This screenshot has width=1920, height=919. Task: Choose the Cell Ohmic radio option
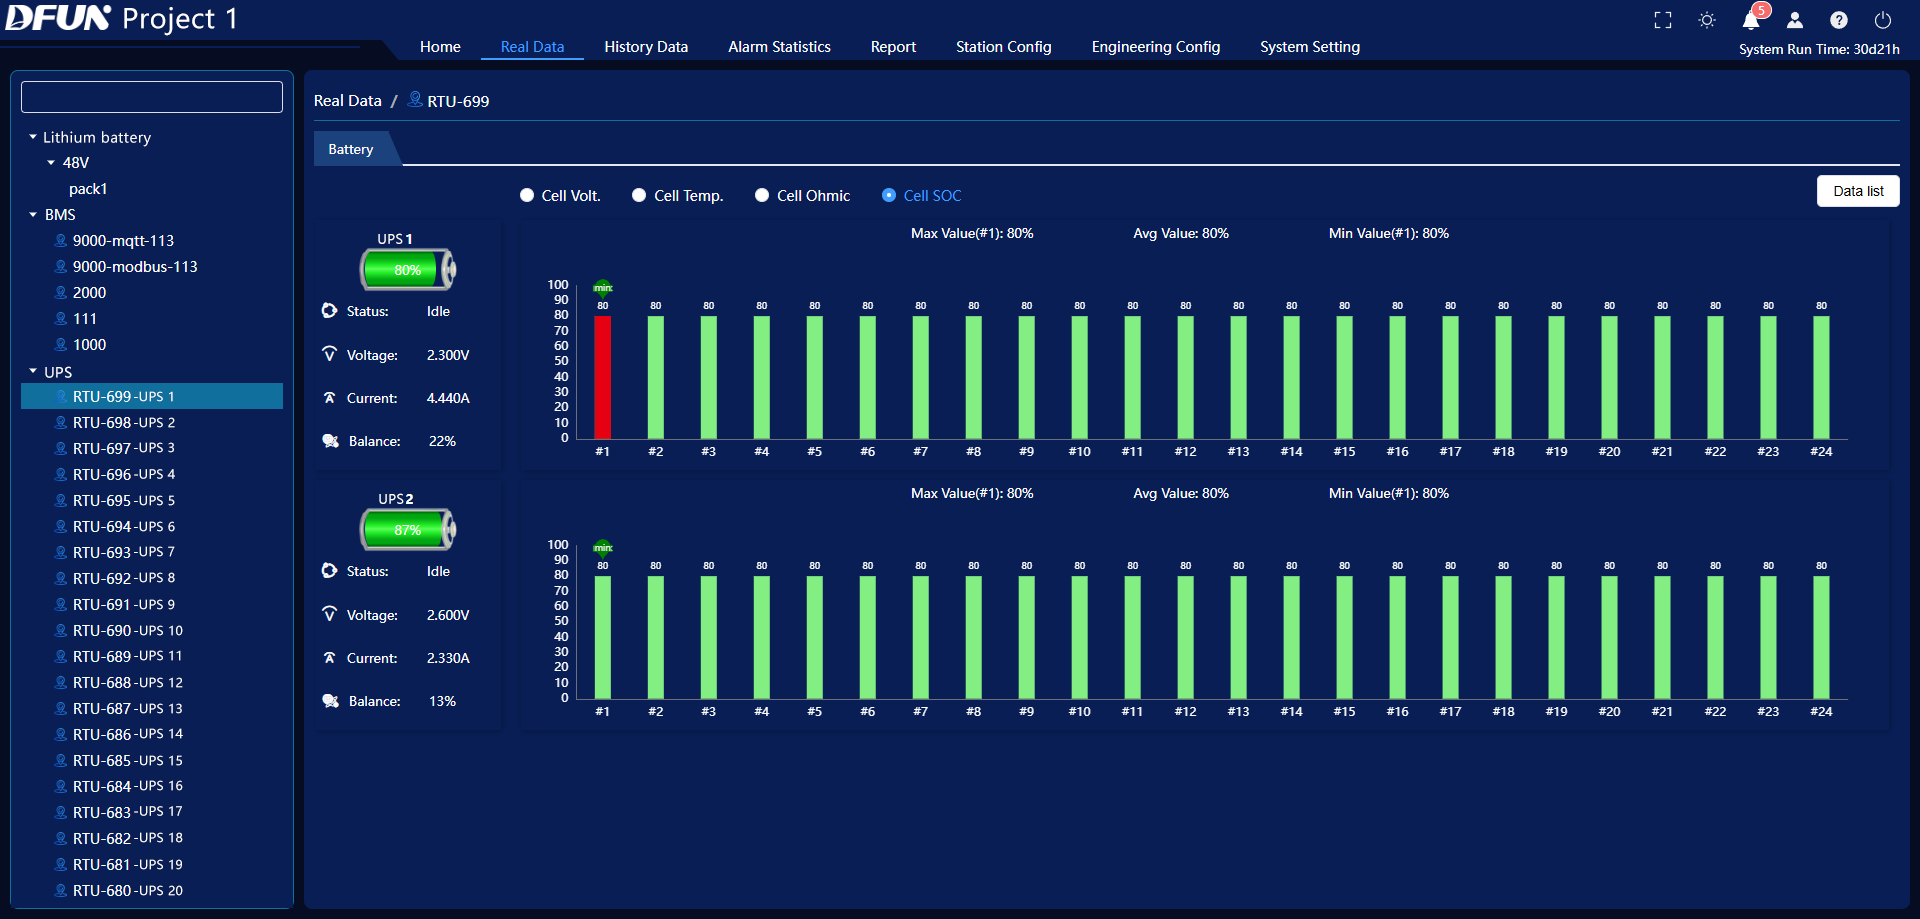762,196
